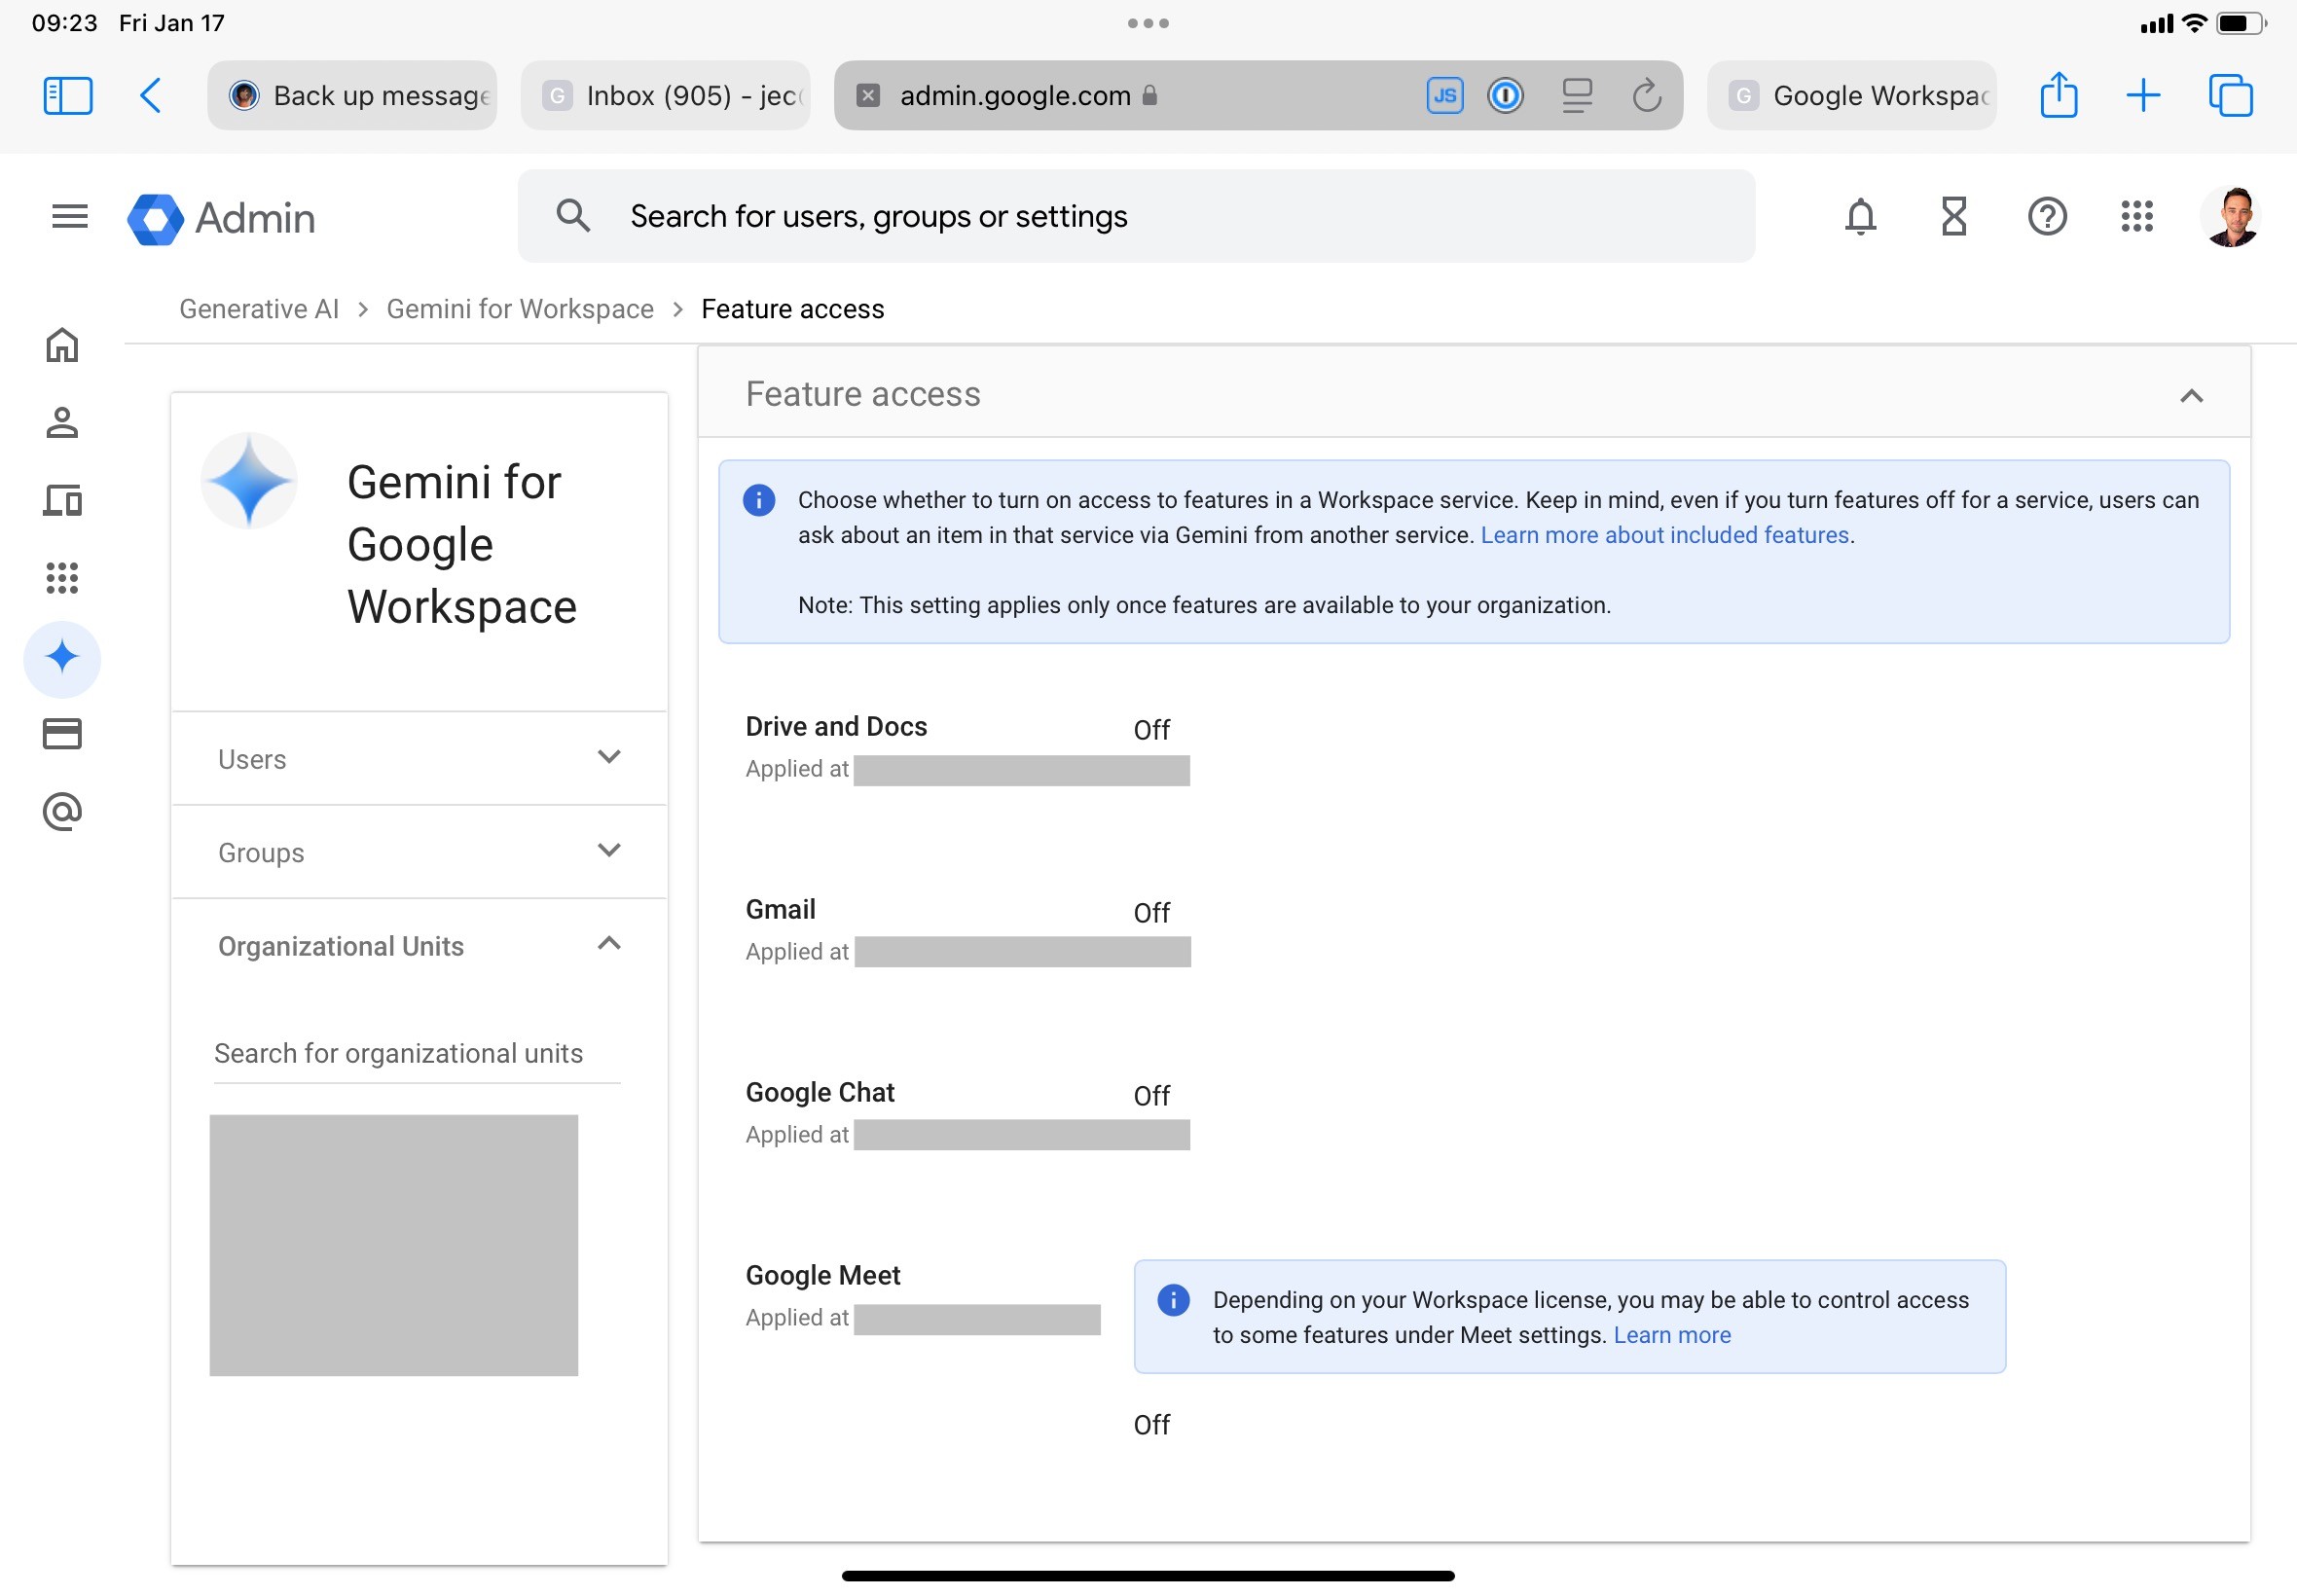
Task: Open the 1Password extension icon
Action: (1505, 96)
